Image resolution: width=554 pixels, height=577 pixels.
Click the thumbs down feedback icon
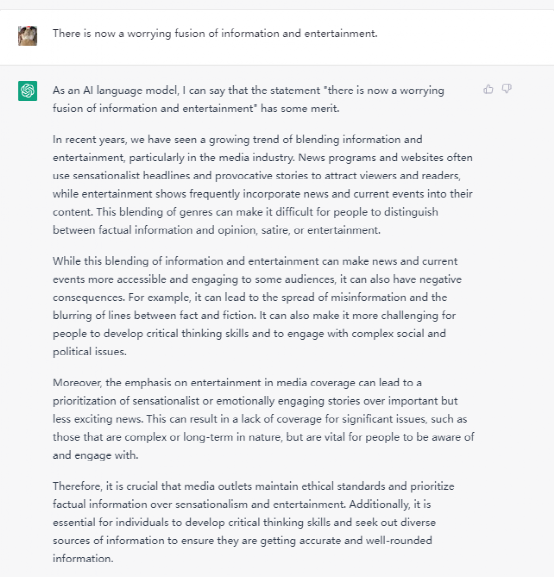[507, 89]
